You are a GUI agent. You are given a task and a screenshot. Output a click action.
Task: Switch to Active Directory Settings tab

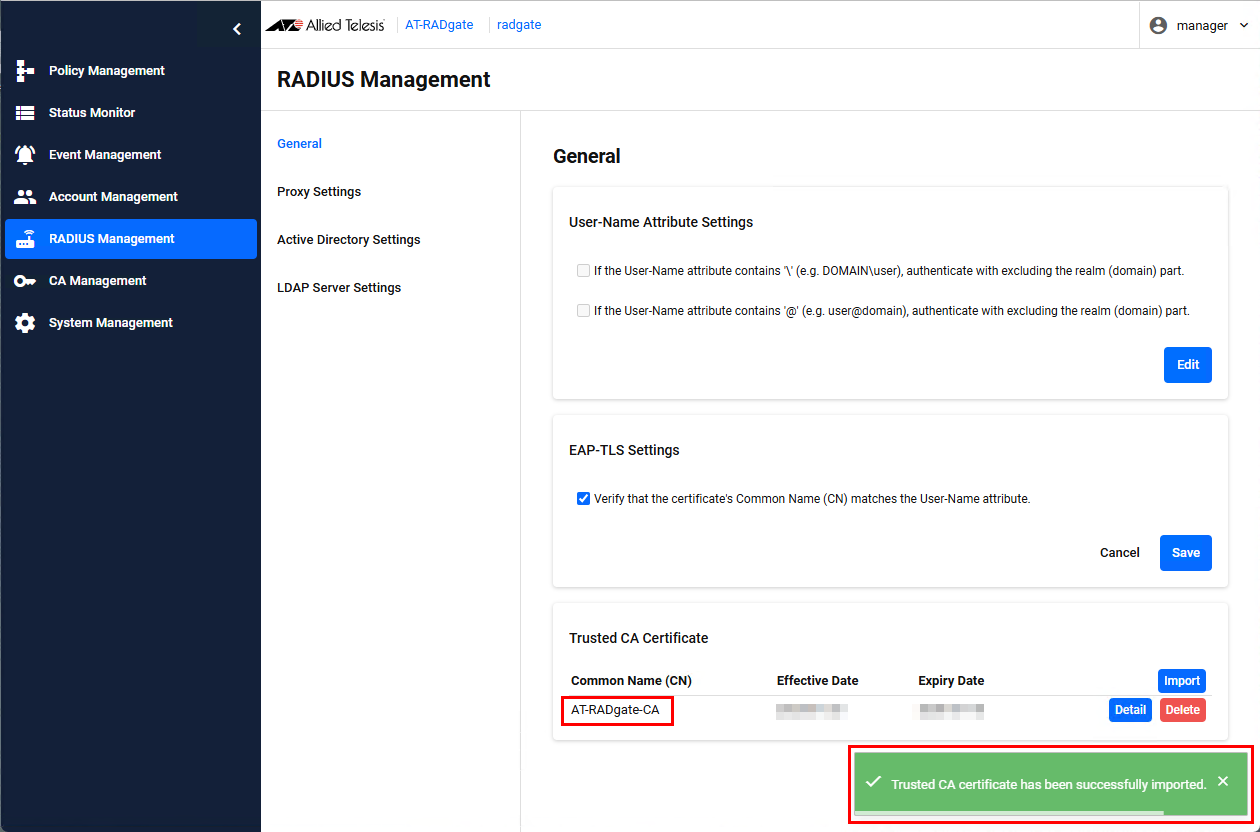click(349, 240)
